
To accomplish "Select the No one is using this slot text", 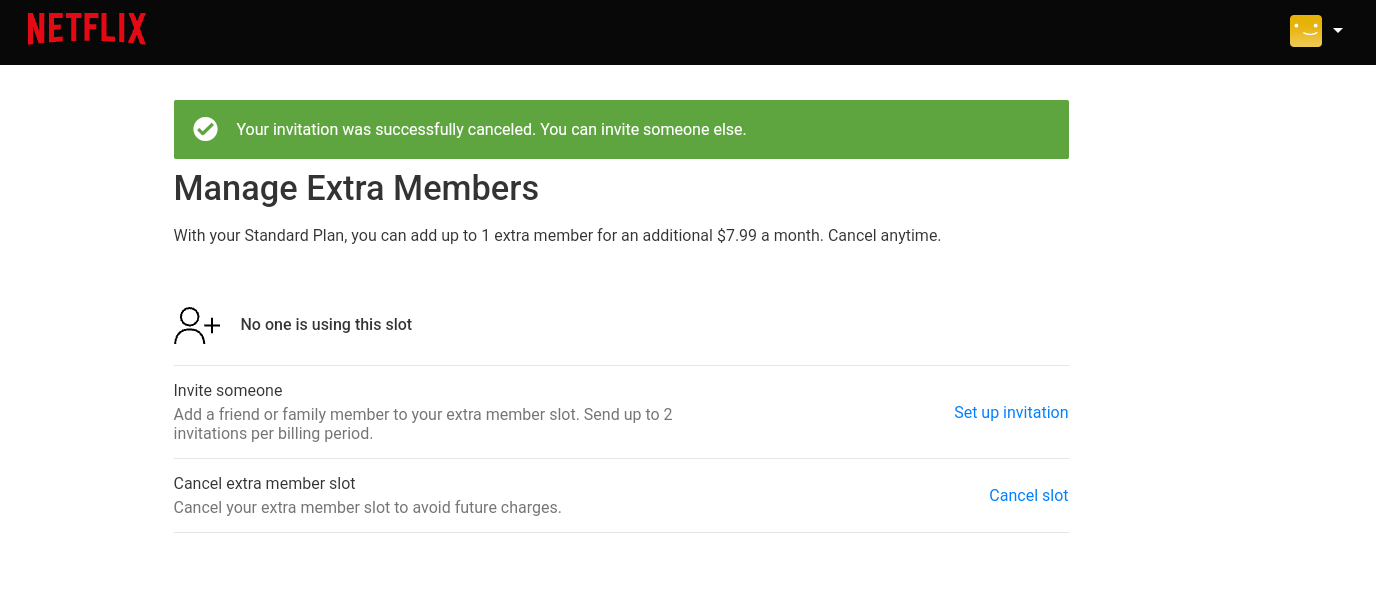I will (326, 324).
